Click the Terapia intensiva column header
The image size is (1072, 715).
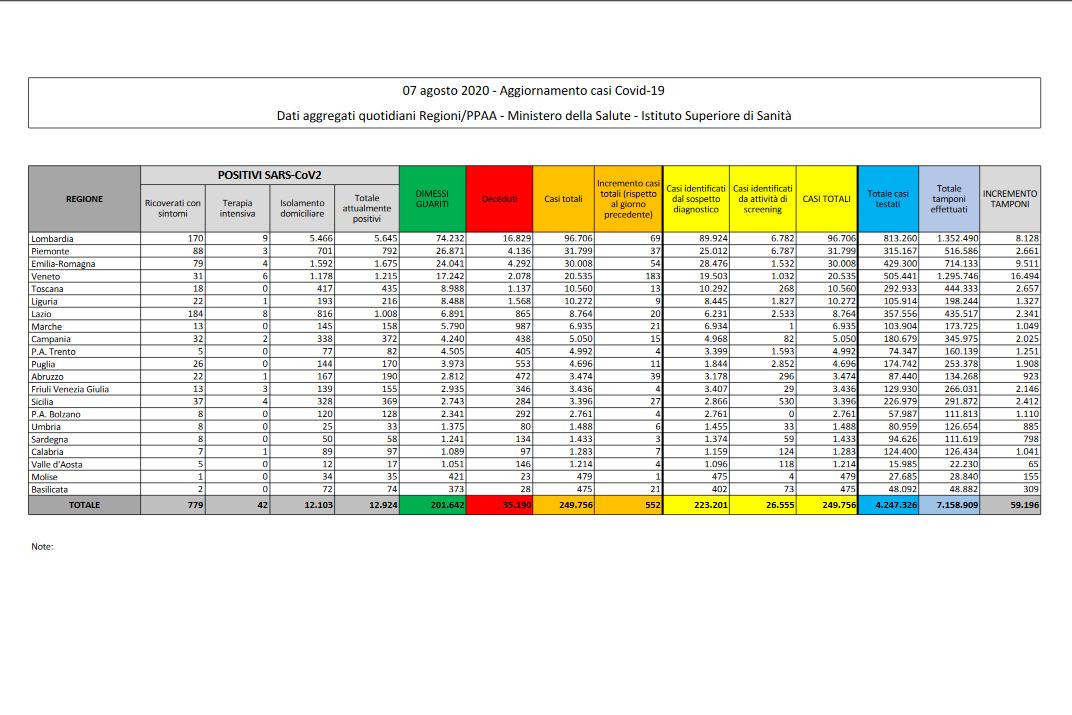(x=238, y=208)
